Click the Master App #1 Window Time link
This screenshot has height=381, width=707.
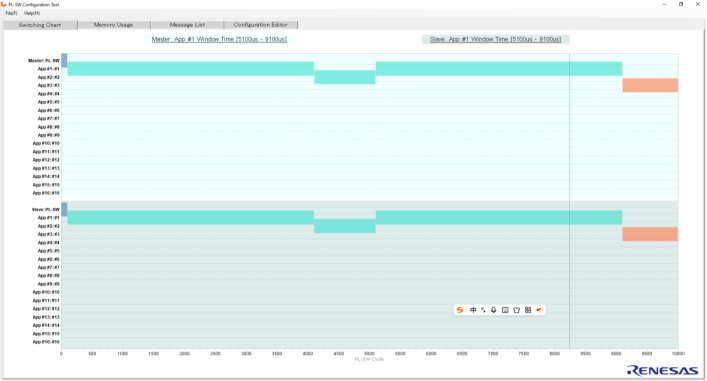[x=219, y=39]
